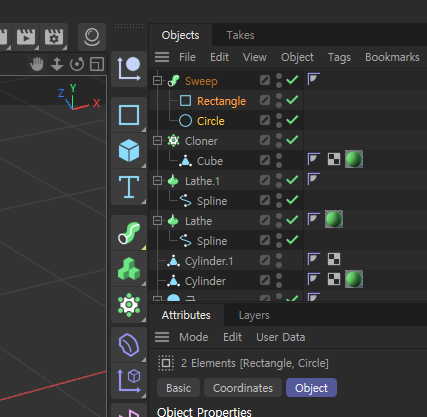Select the green material tag on Lathe
Screen dimensions: 427x417
[x=334, y=219]
